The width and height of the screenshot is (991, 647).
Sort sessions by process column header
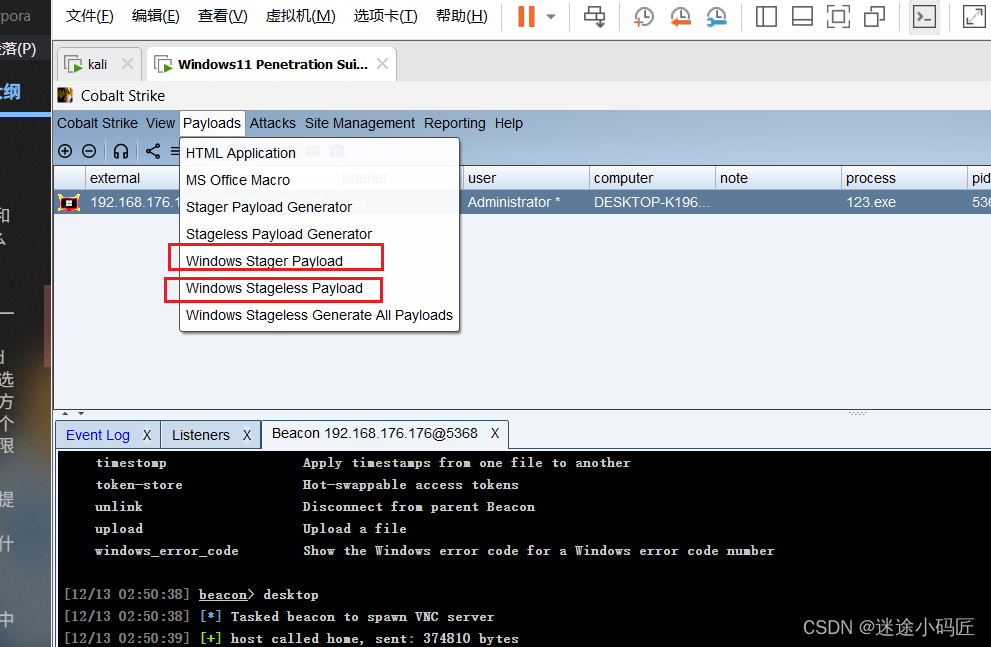click(x=904, y=178)
